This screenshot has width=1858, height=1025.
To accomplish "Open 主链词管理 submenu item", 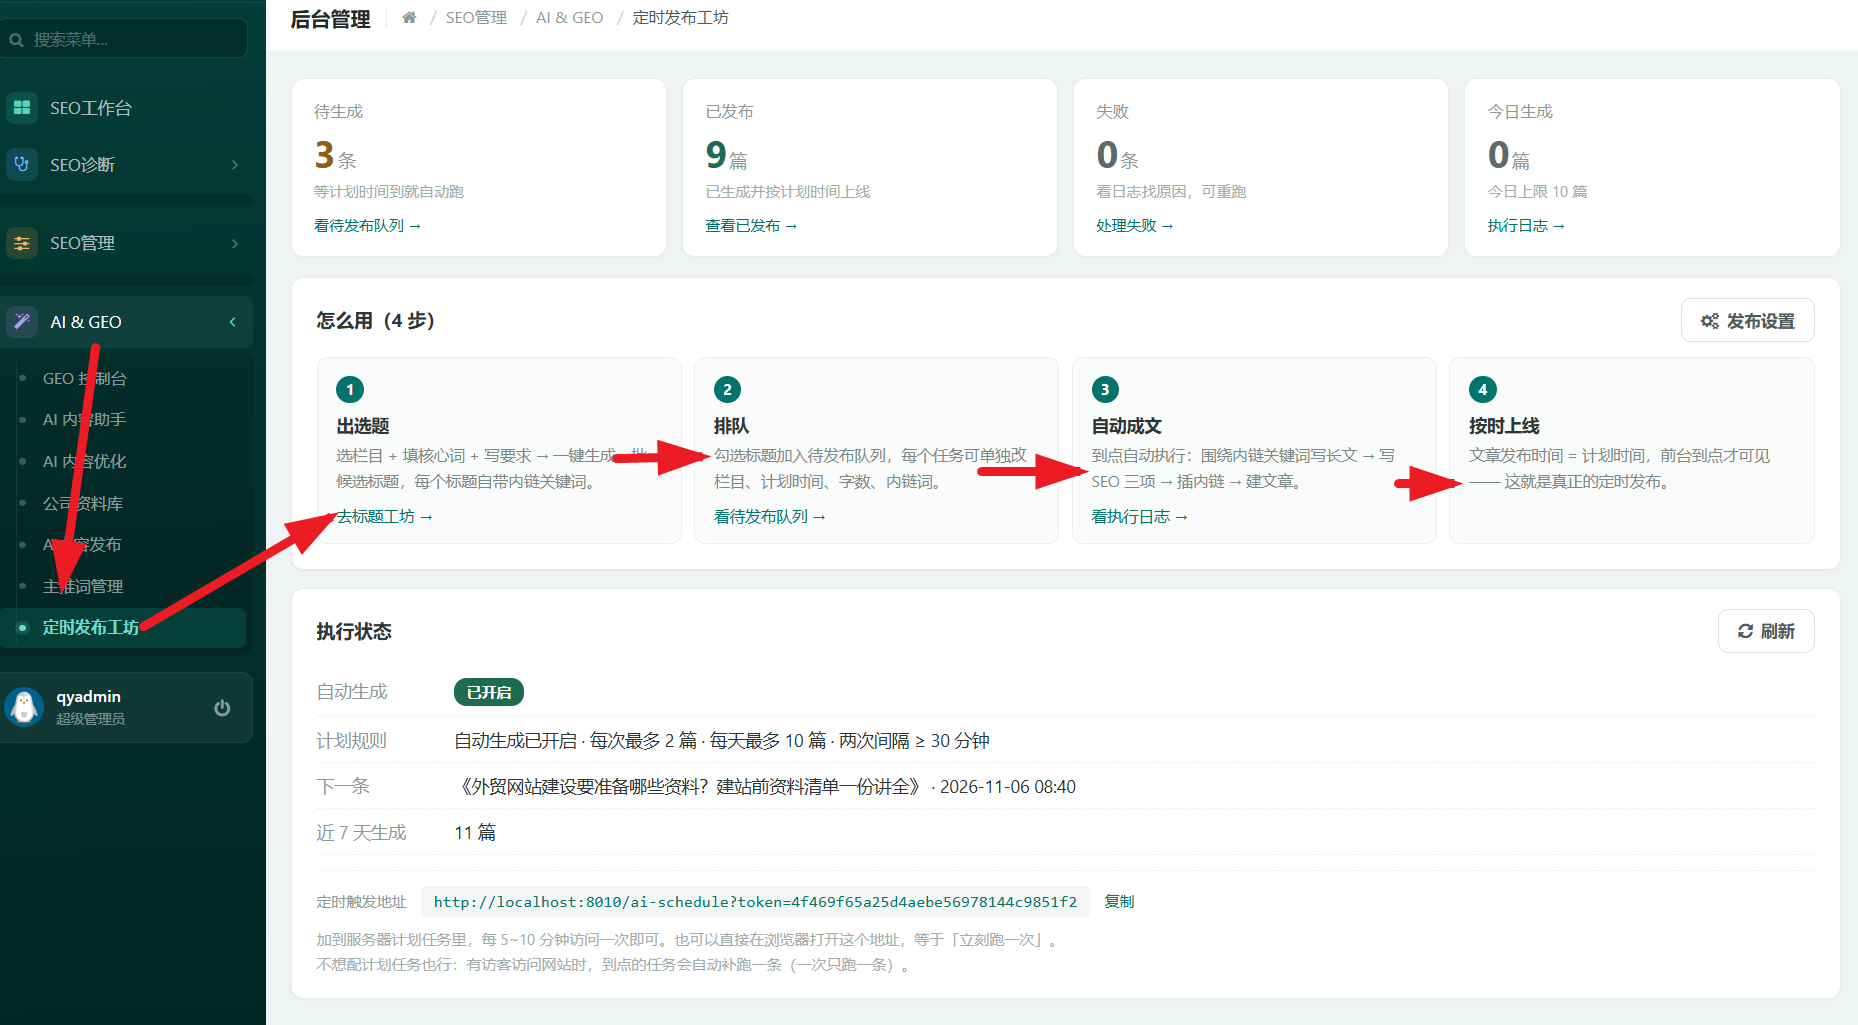I will tap(83, 586).
